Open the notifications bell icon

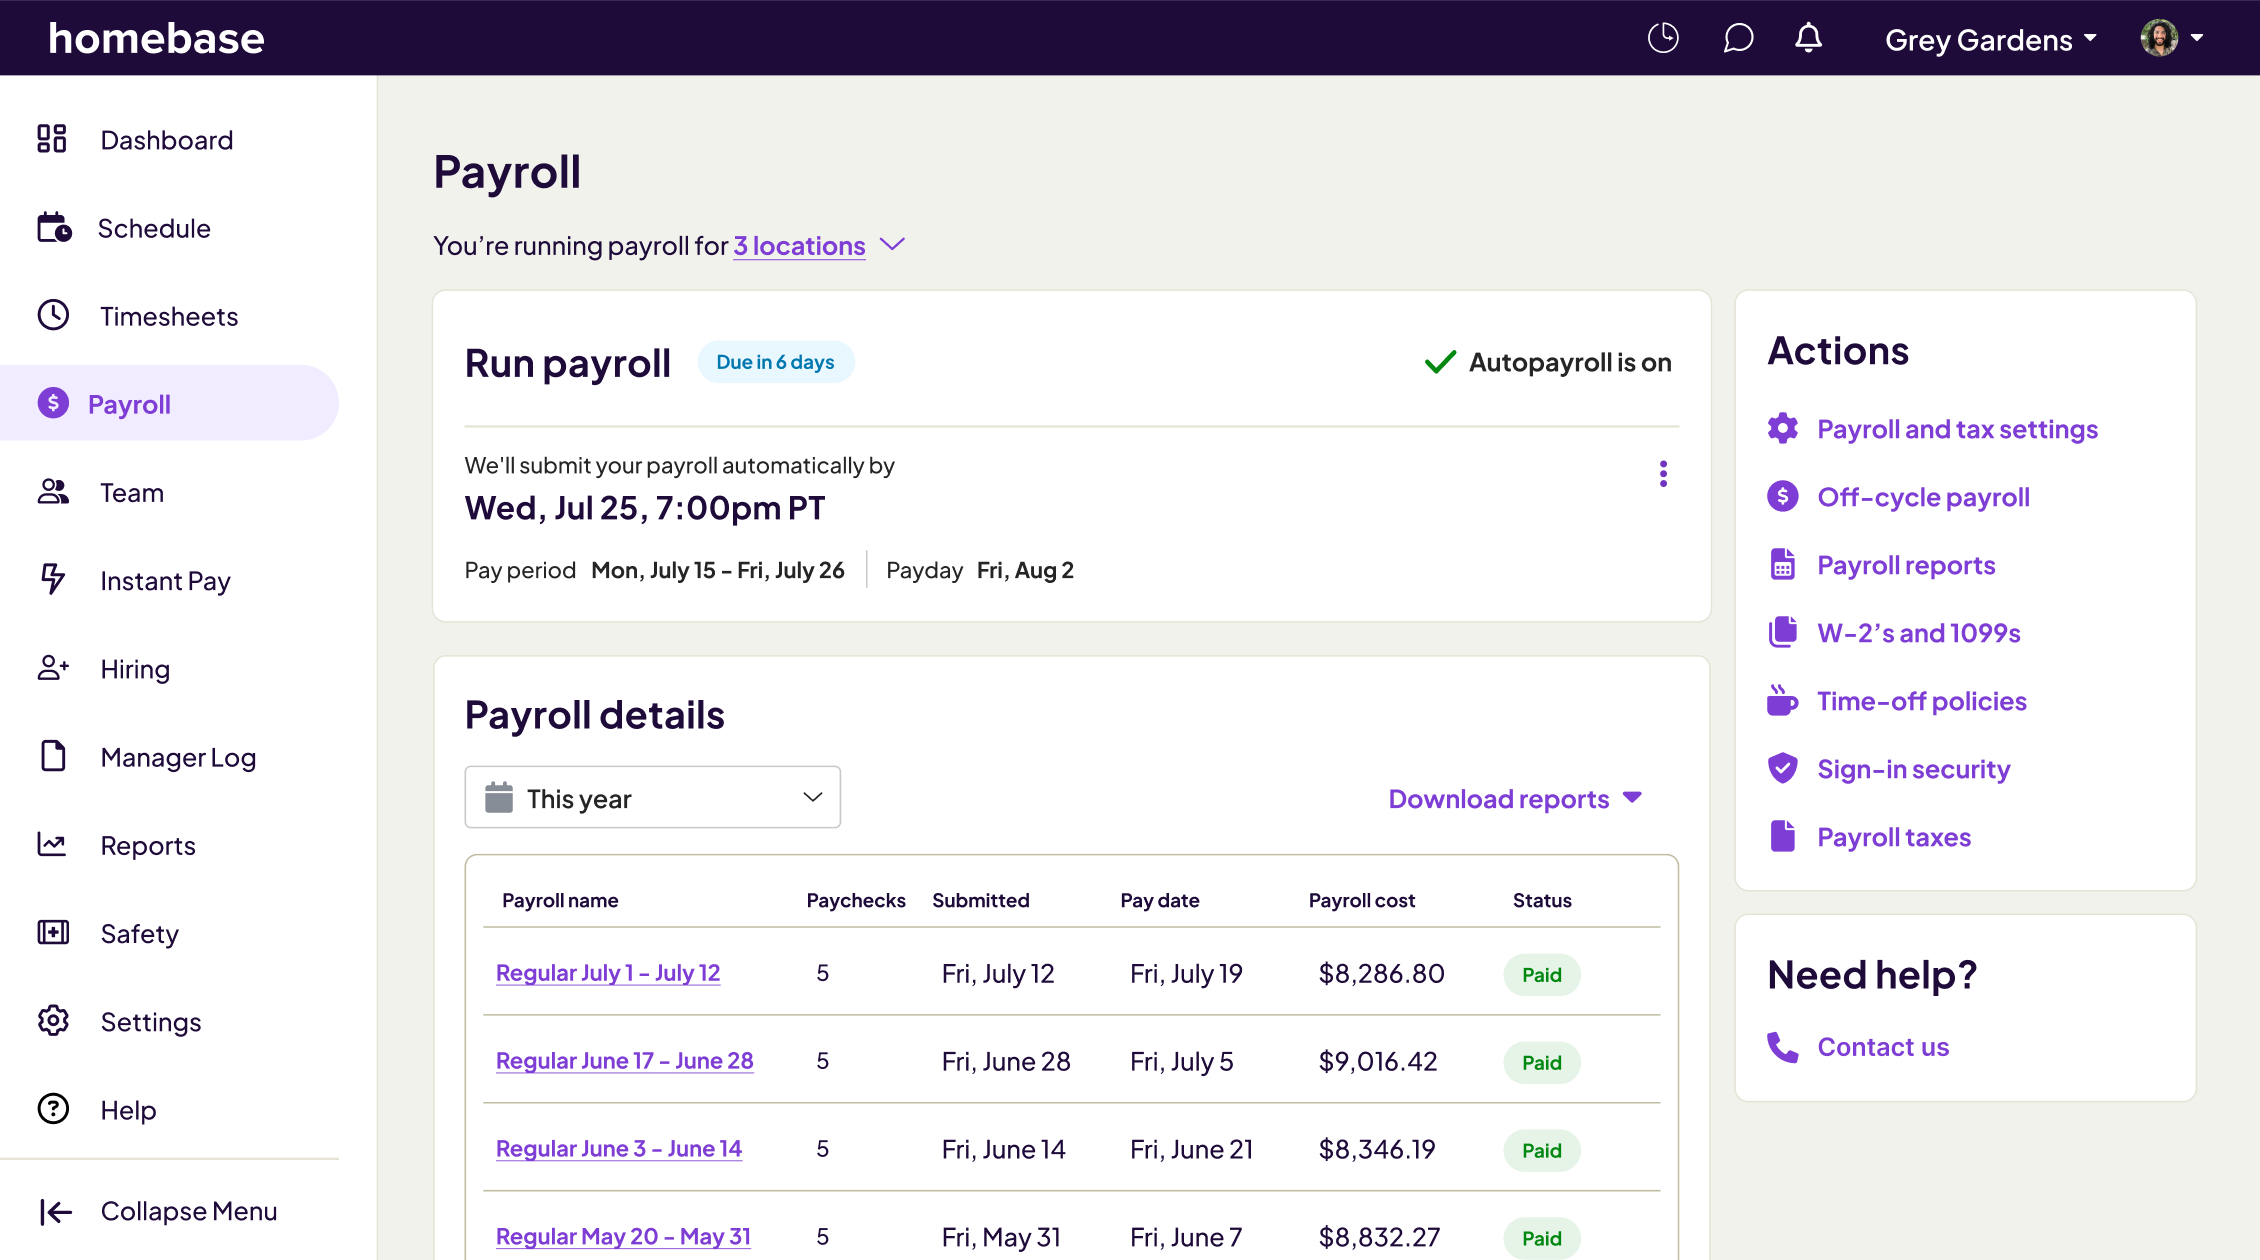click(1808, 38)
